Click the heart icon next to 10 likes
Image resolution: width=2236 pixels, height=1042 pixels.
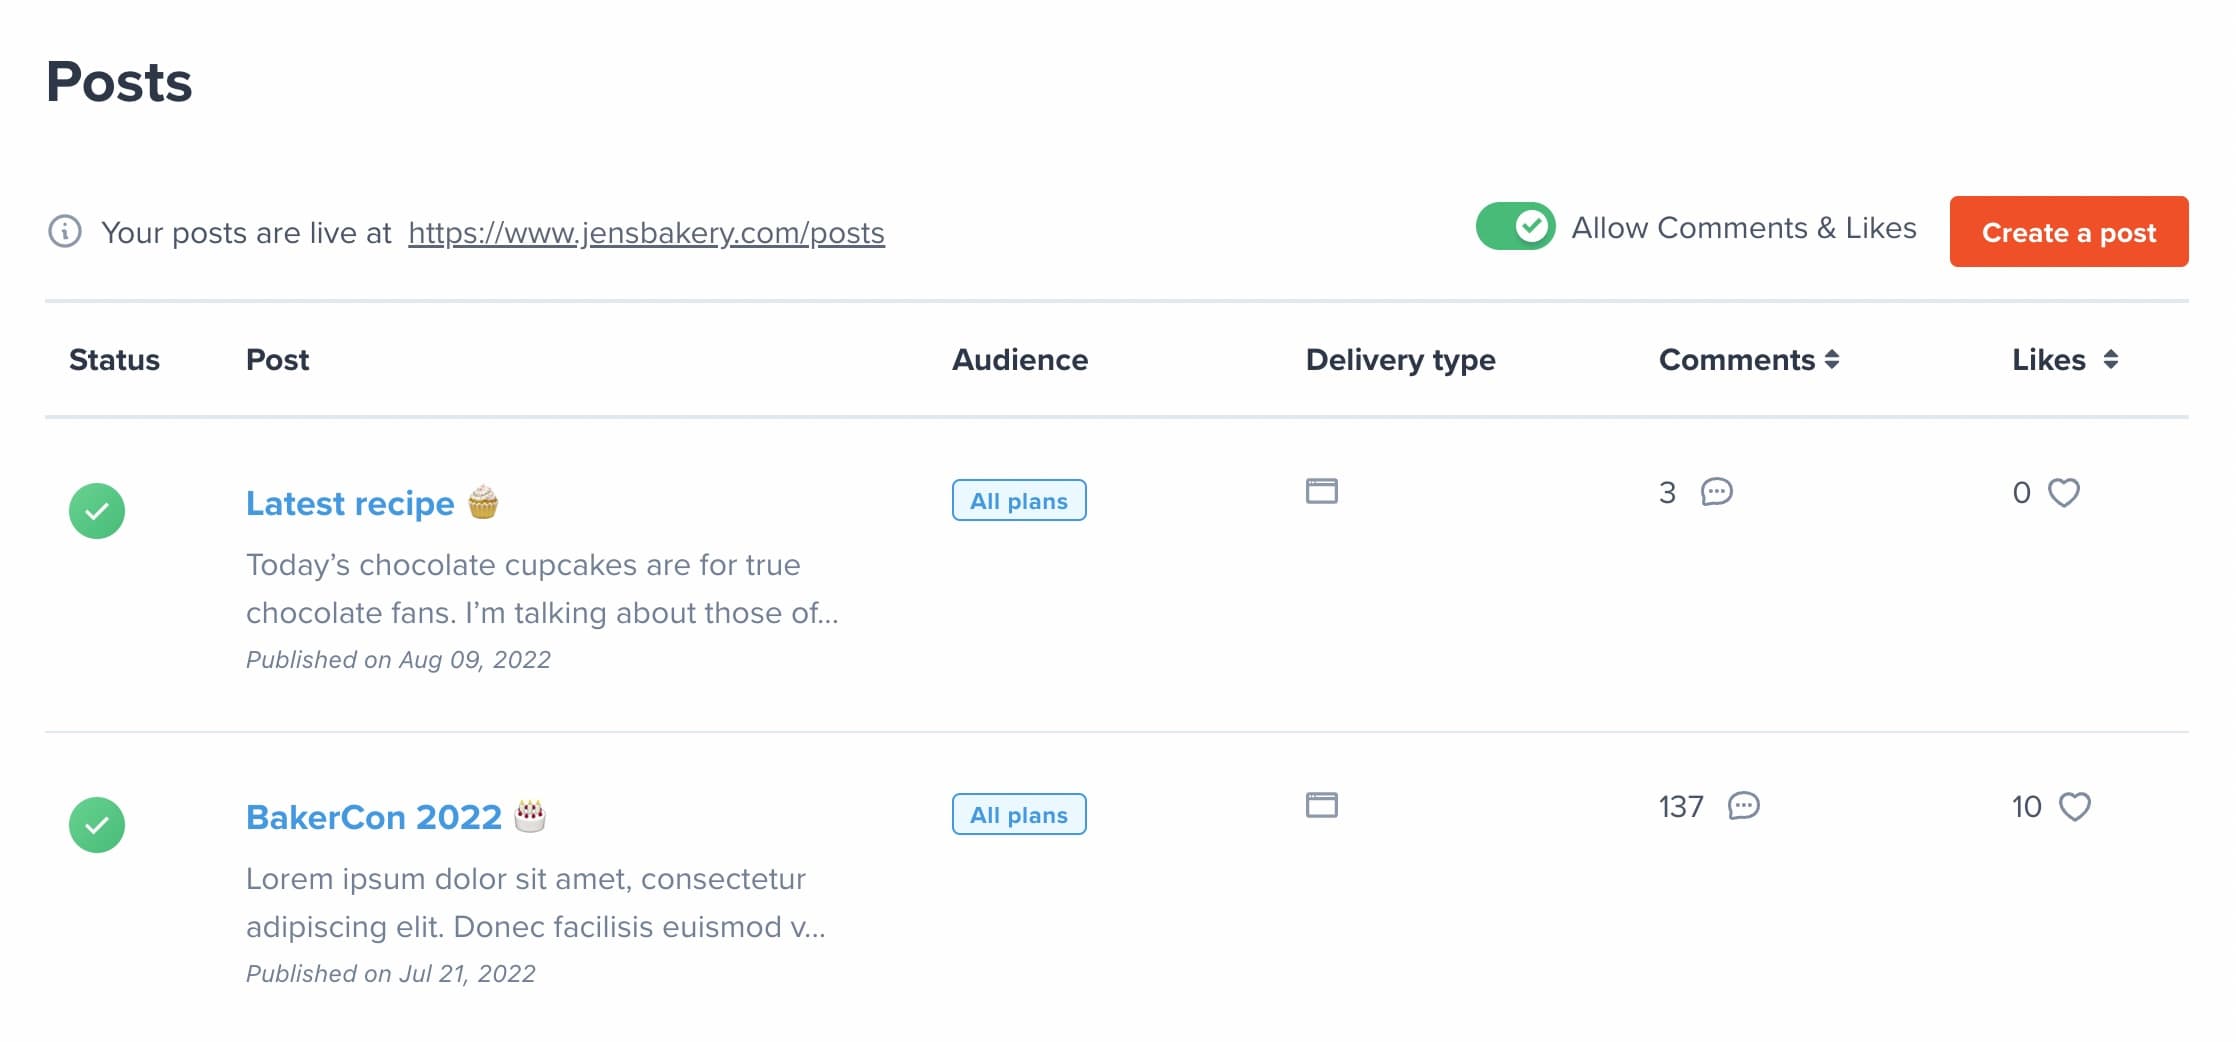pos(2077,805)
